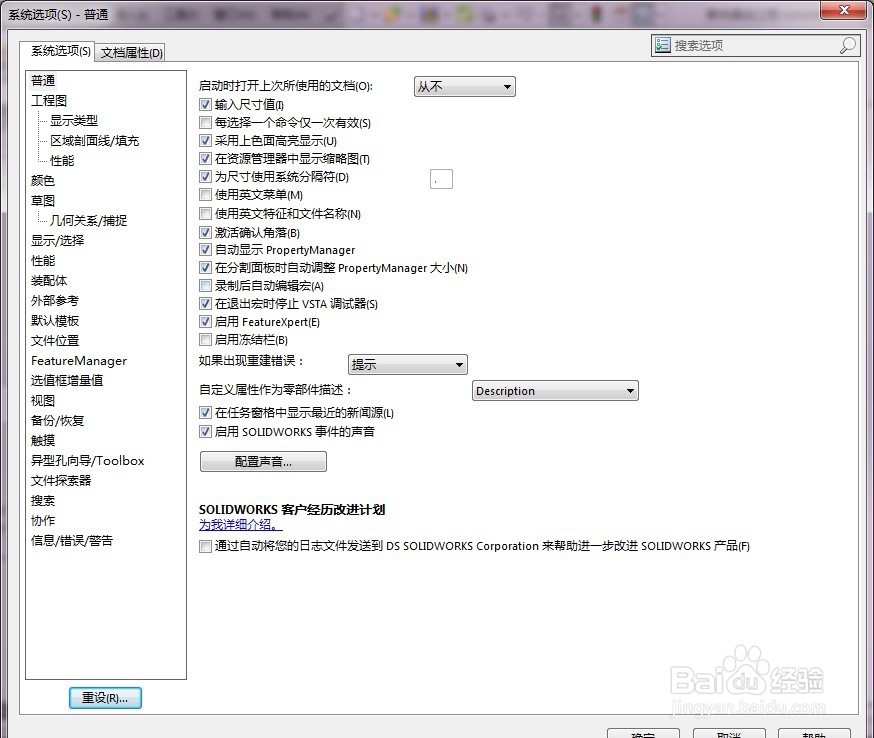Select FeatureManager in the options tree
This screenshot has width=874, height=738.
[79, 361]
